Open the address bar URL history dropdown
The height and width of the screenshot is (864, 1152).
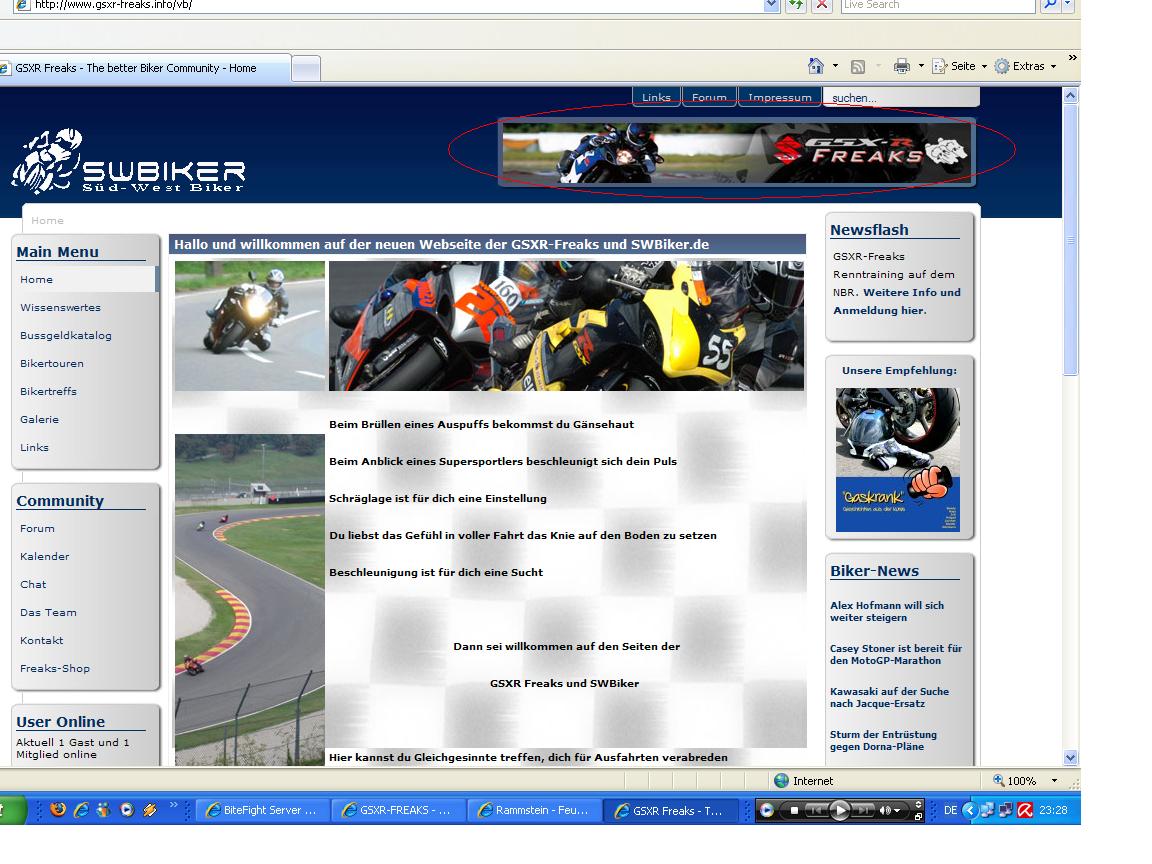coord(771,5)
